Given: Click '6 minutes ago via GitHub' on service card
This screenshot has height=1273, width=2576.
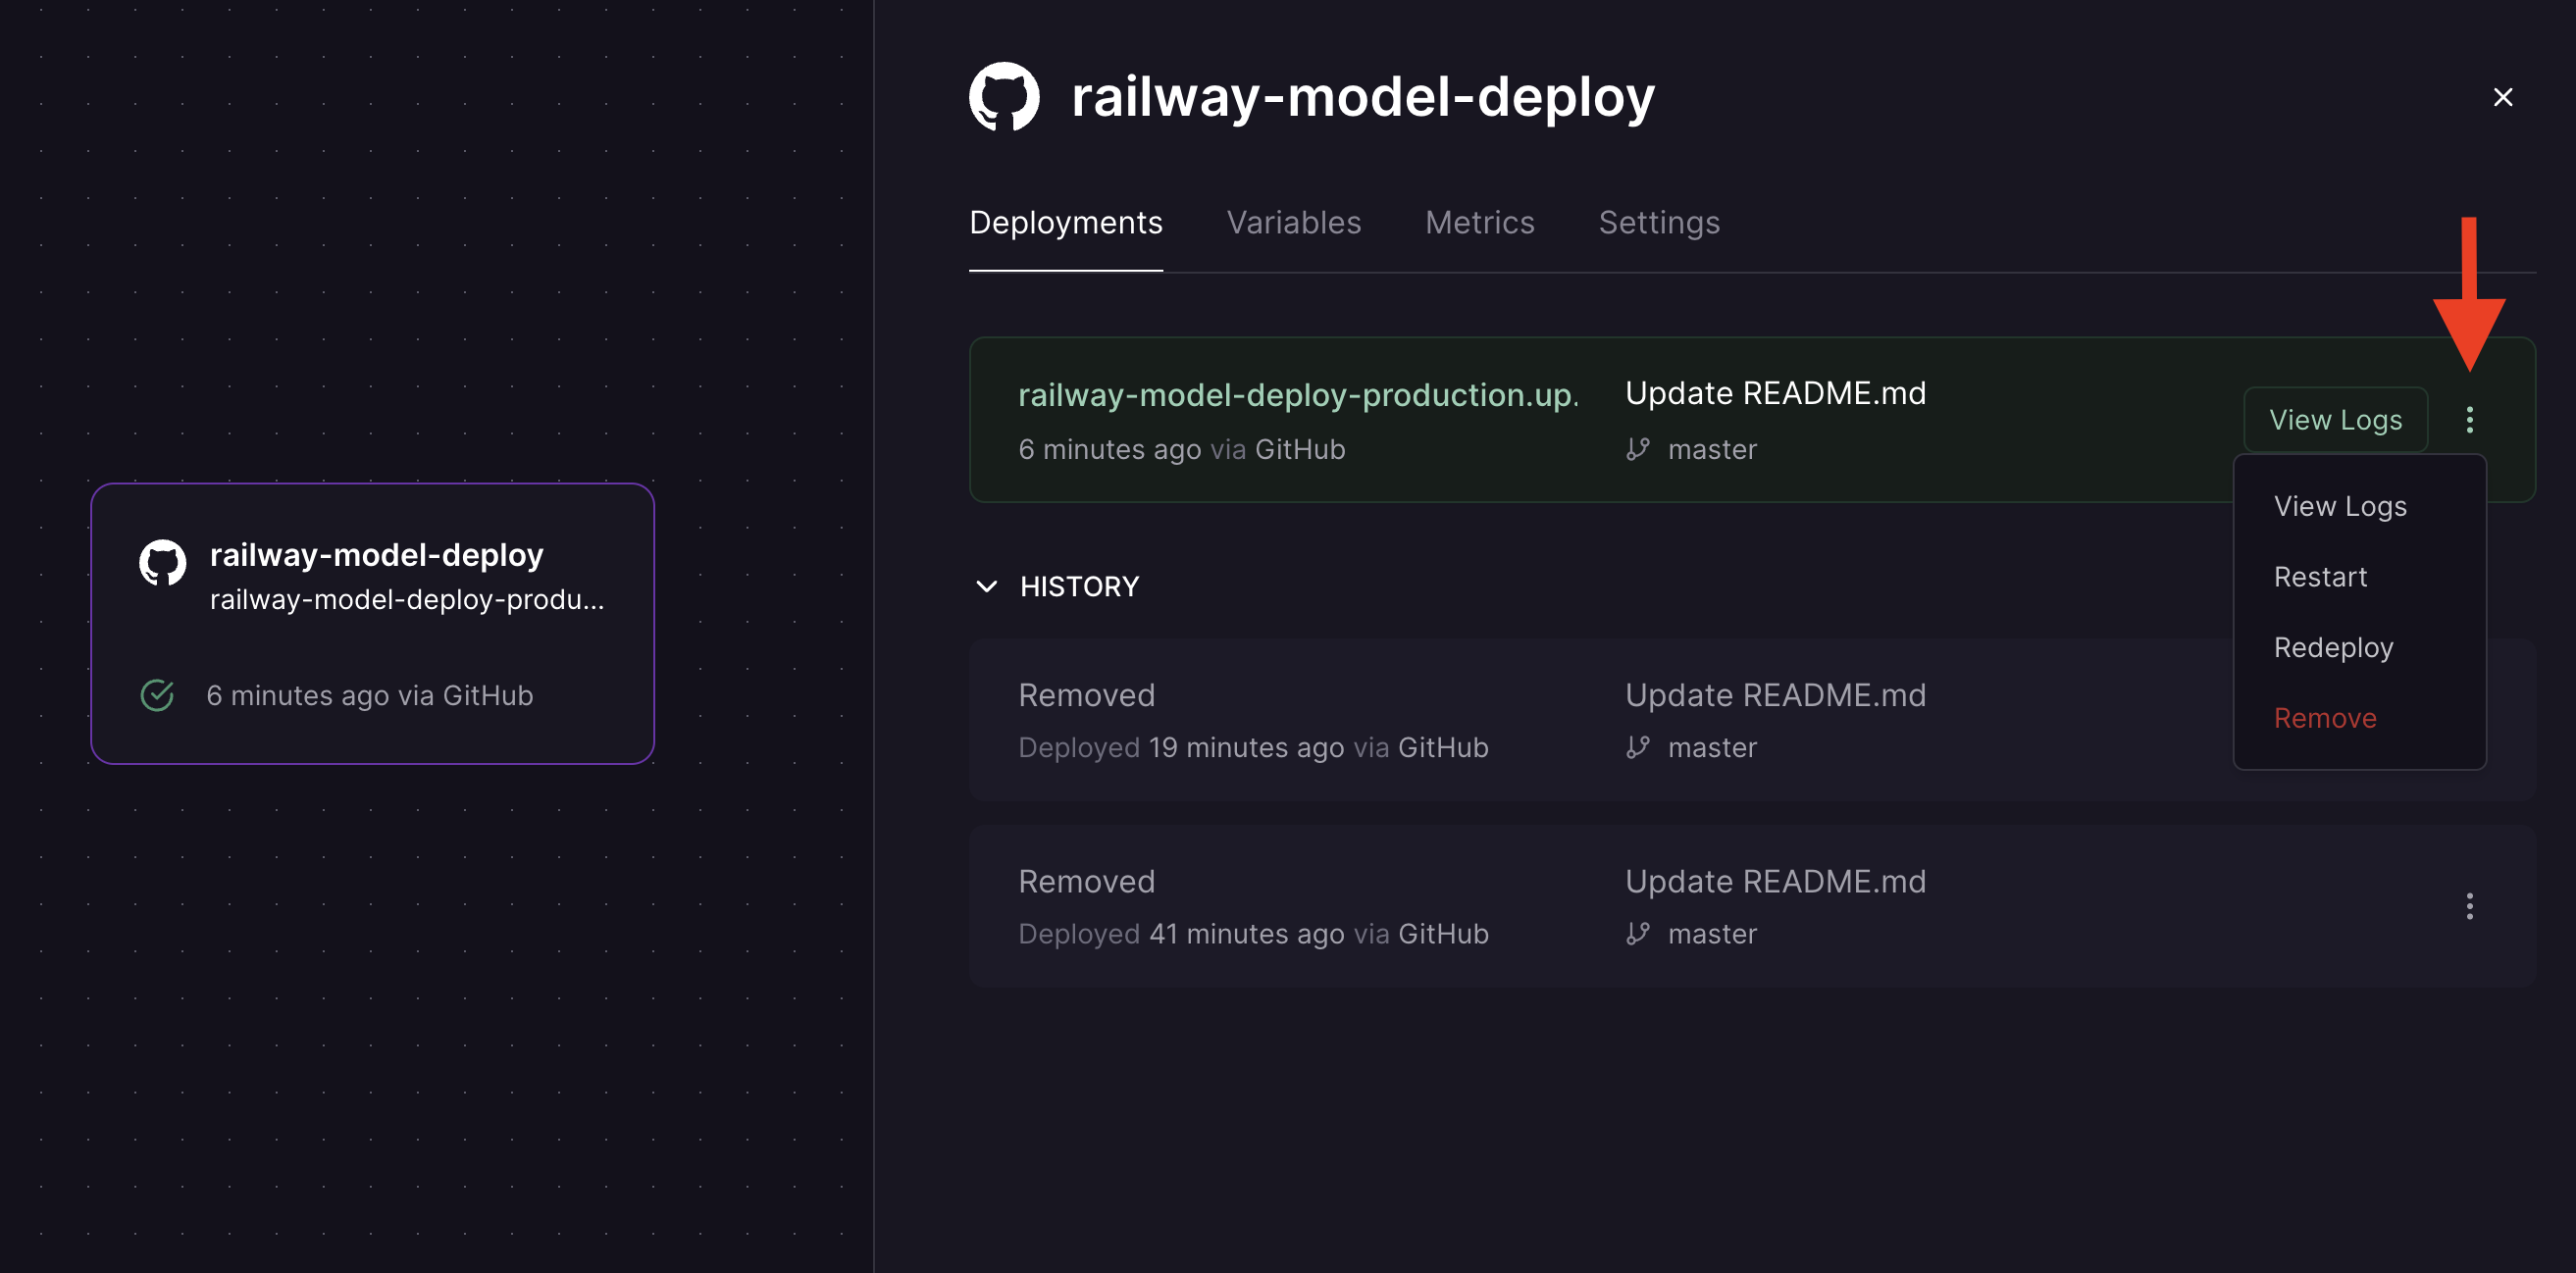Looking at the screenshot, I should coord(369,695).
